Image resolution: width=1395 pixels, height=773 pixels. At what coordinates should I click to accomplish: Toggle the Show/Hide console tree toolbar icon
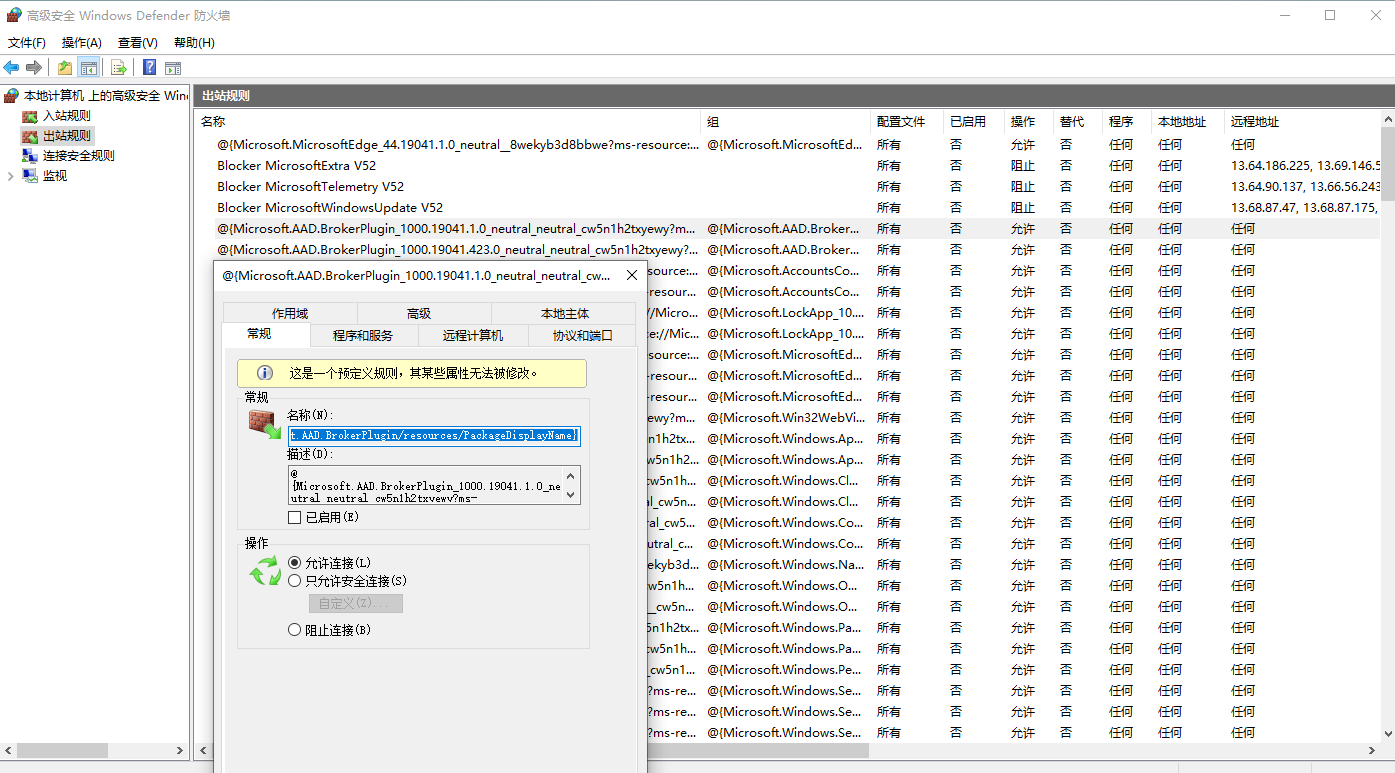(89, 68)
